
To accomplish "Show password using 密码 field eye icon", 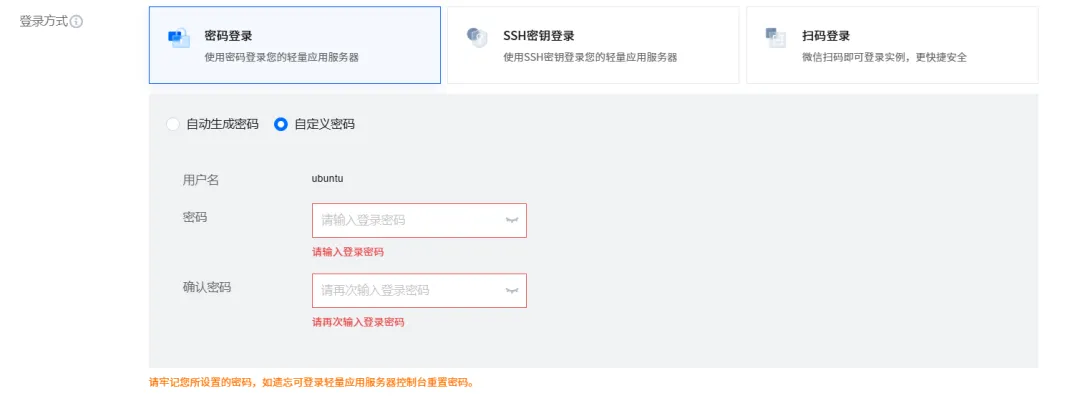I will pos(512,220).
